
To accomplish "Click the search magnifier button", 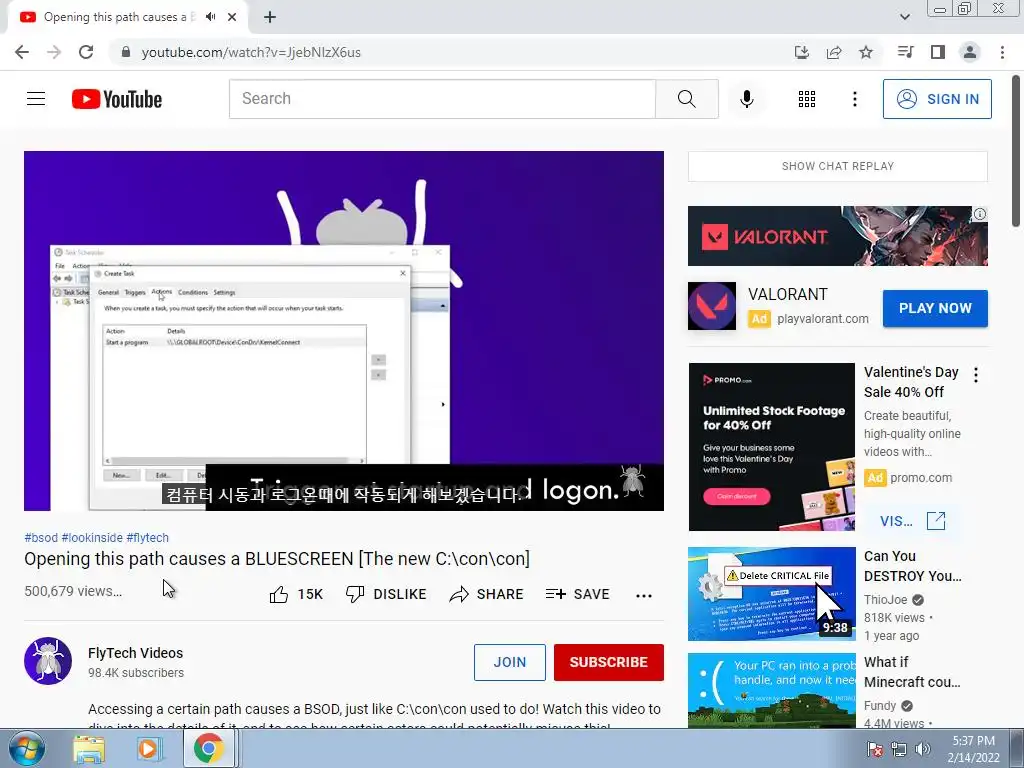I will coord(686,99).
